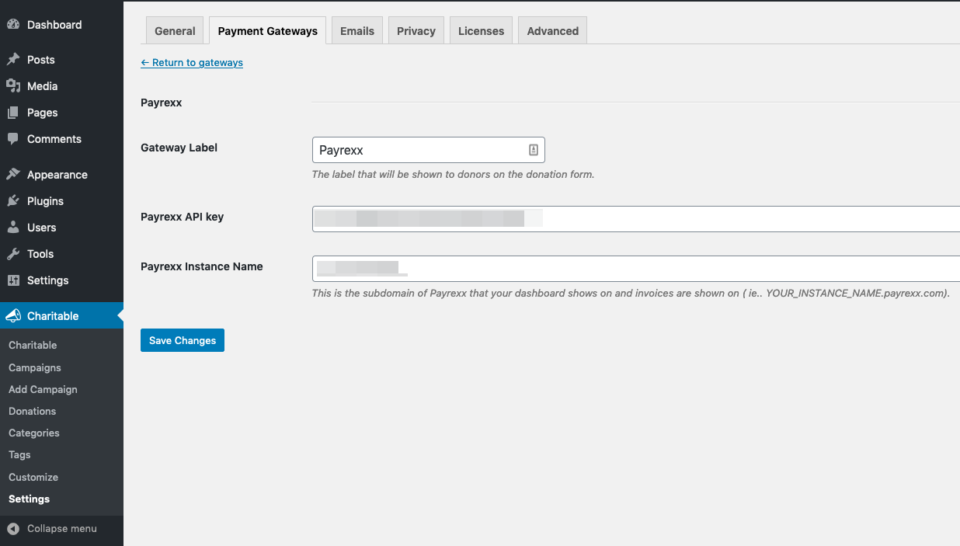This screenshot has height=546, width=960.
Task: Open the main Settings menu item
Action: [x=48, y=280]
